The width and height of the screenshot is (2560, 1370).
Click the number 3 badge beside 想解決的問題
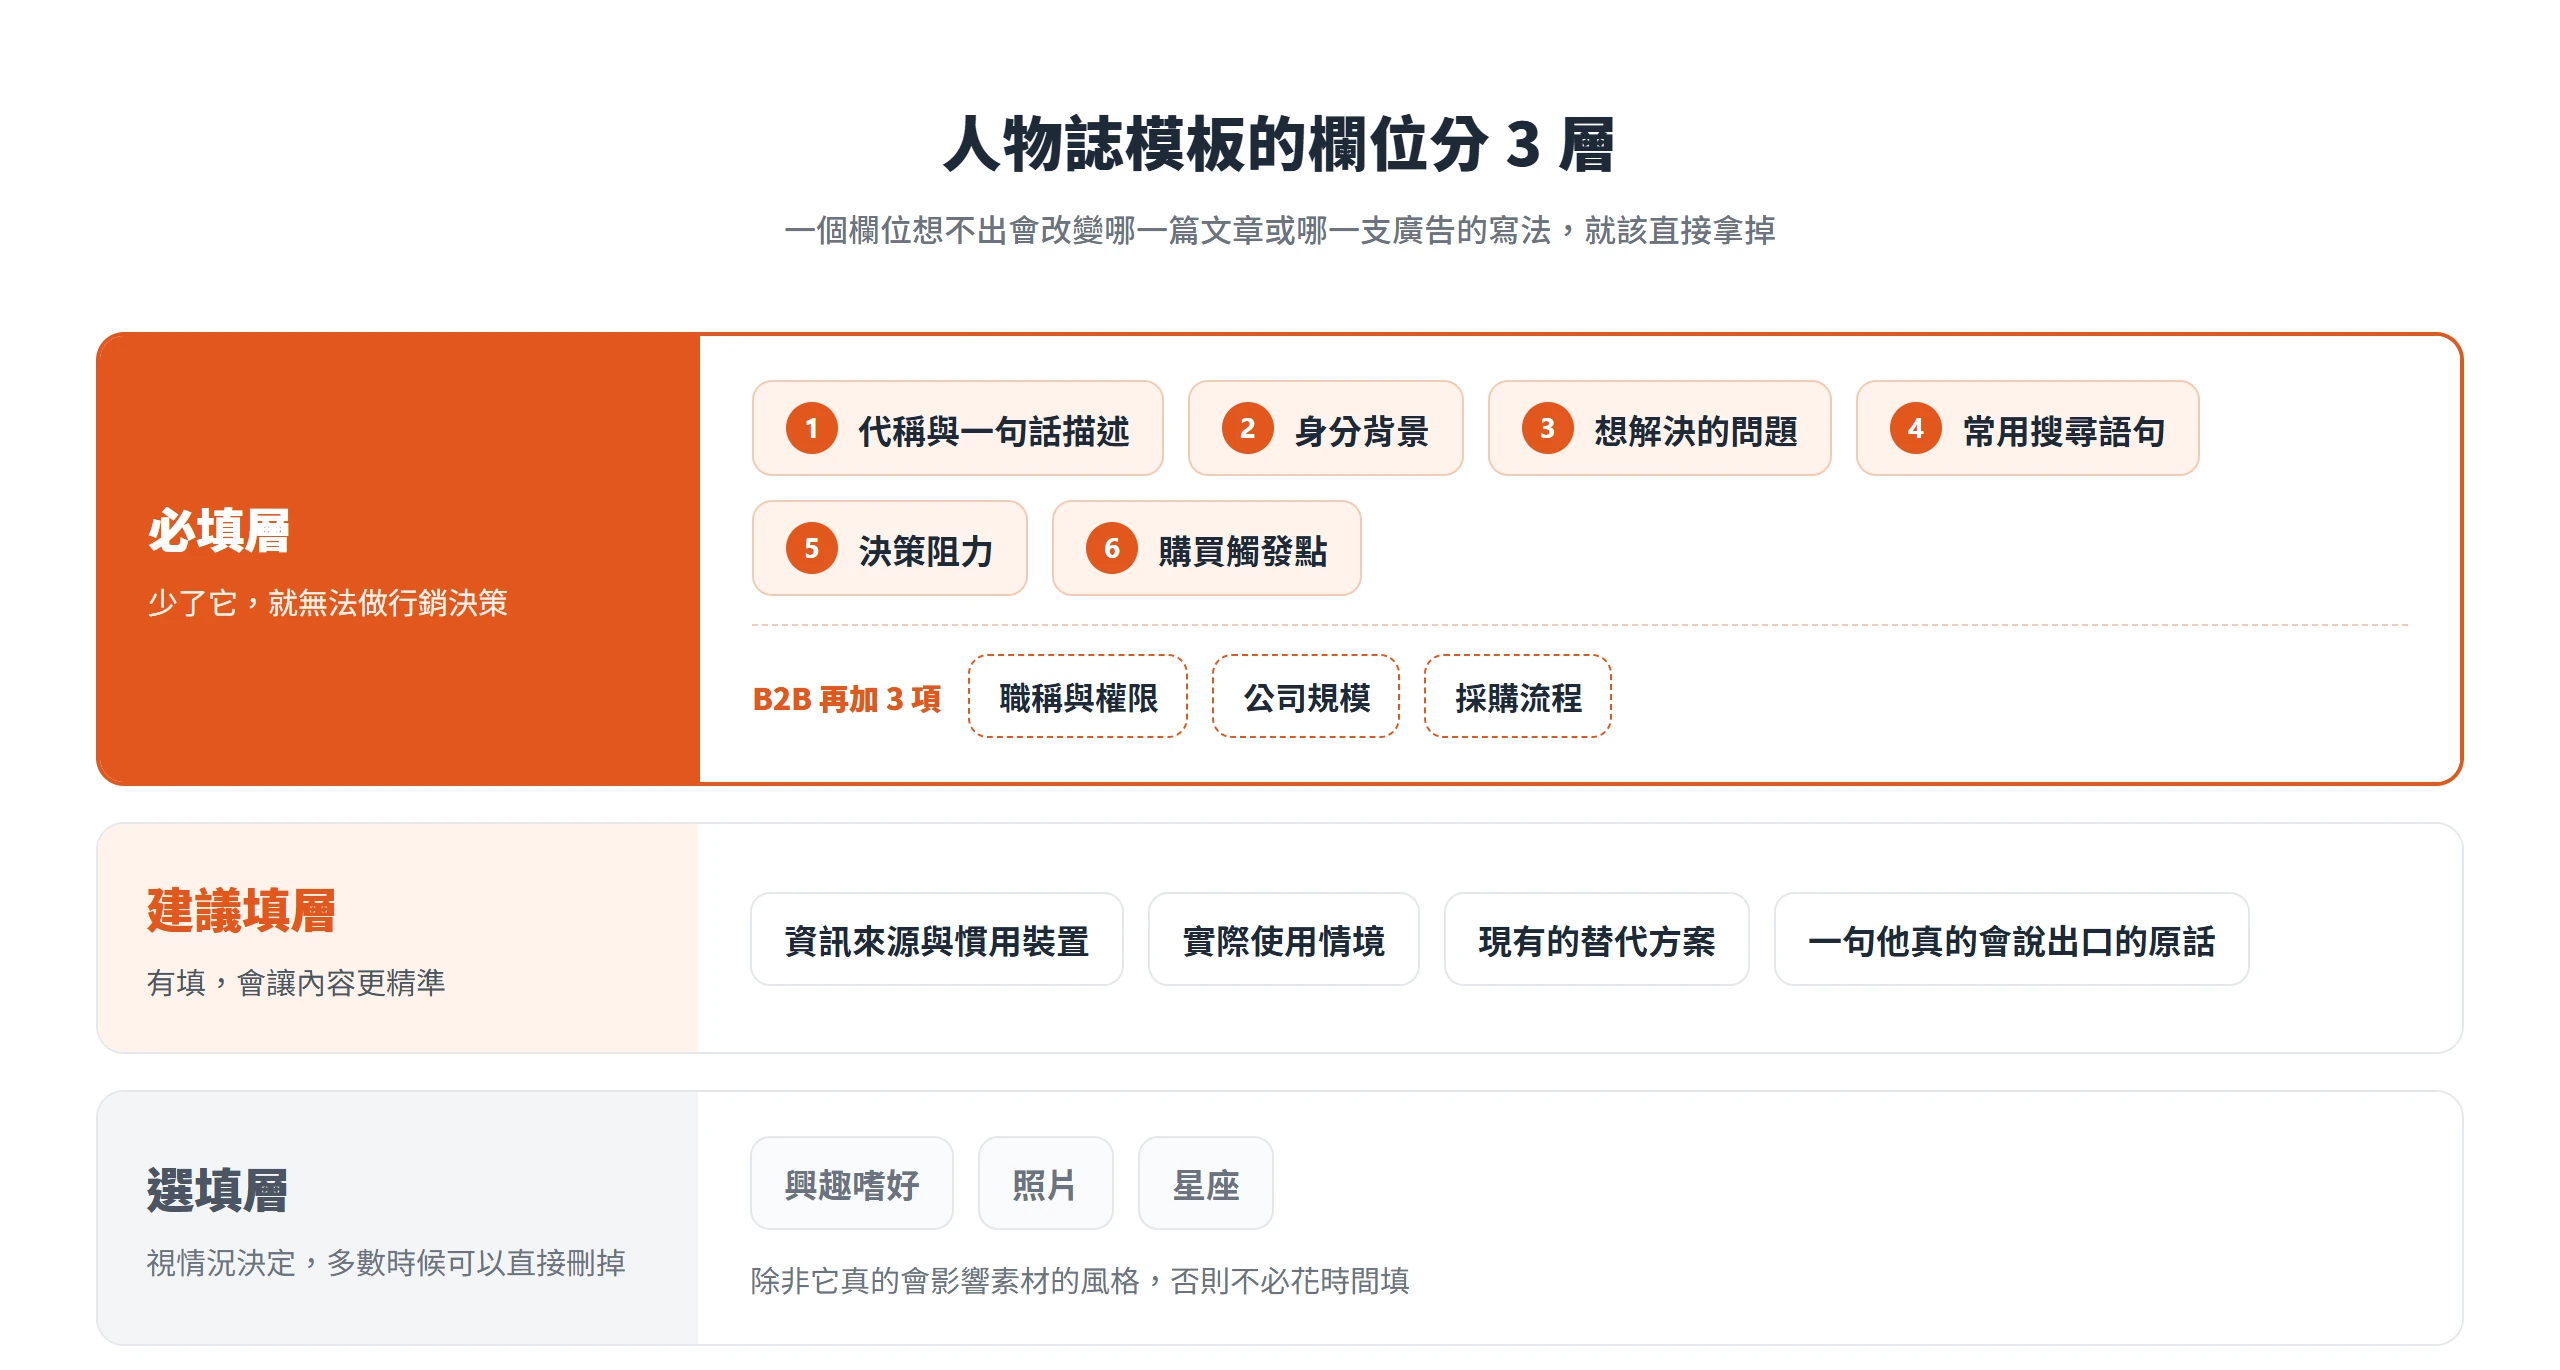tap(1547, 429)
